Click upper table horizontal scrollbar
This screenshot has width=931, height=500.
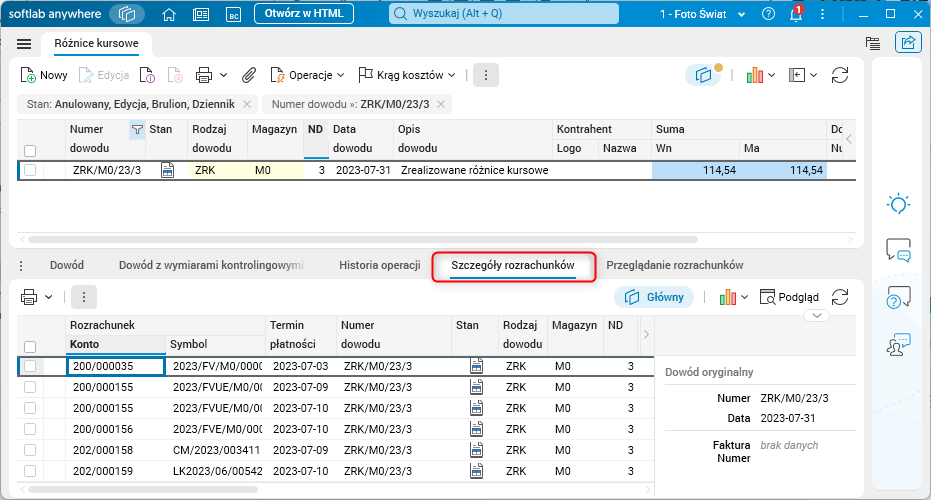[363, 240]
